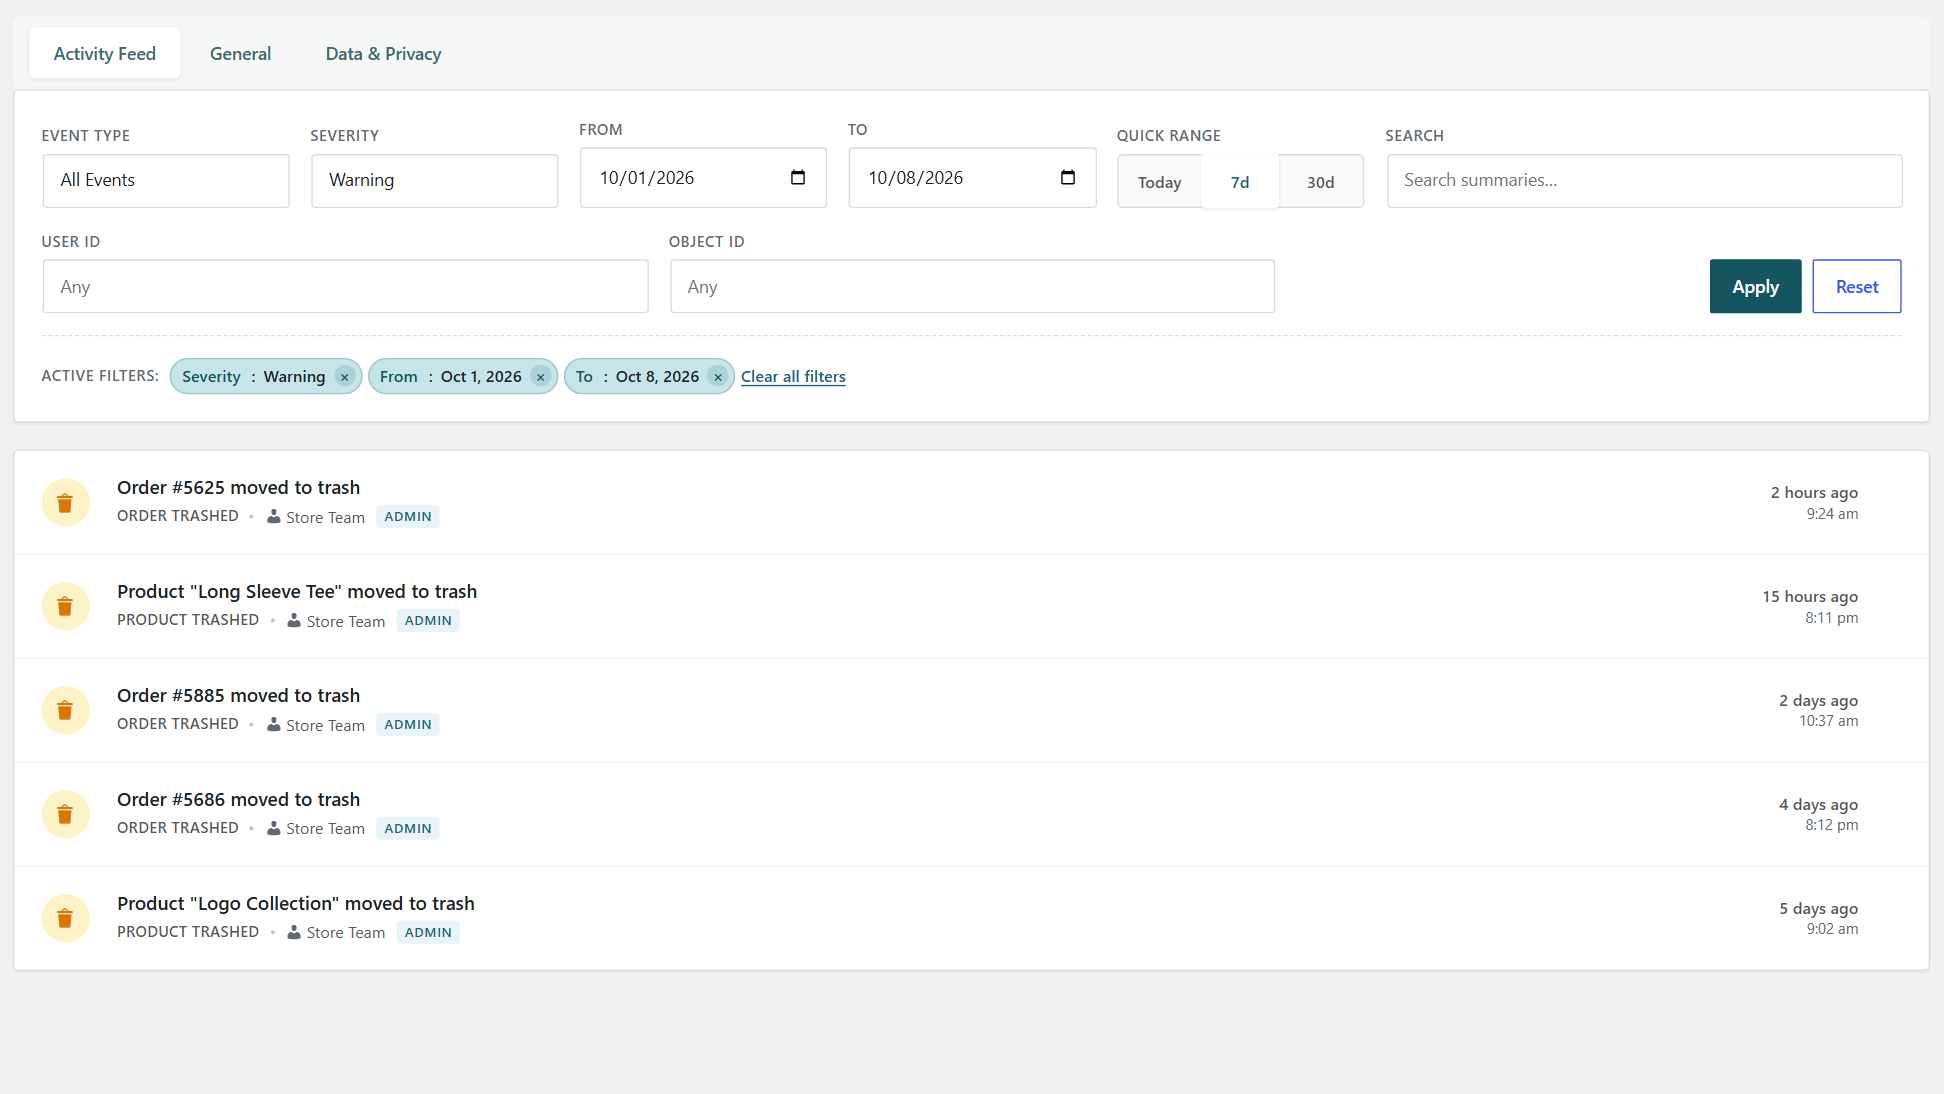1944x1094 pixels.
Task: Open the calendar picker in To field
Action: [x=1068, y=178]
